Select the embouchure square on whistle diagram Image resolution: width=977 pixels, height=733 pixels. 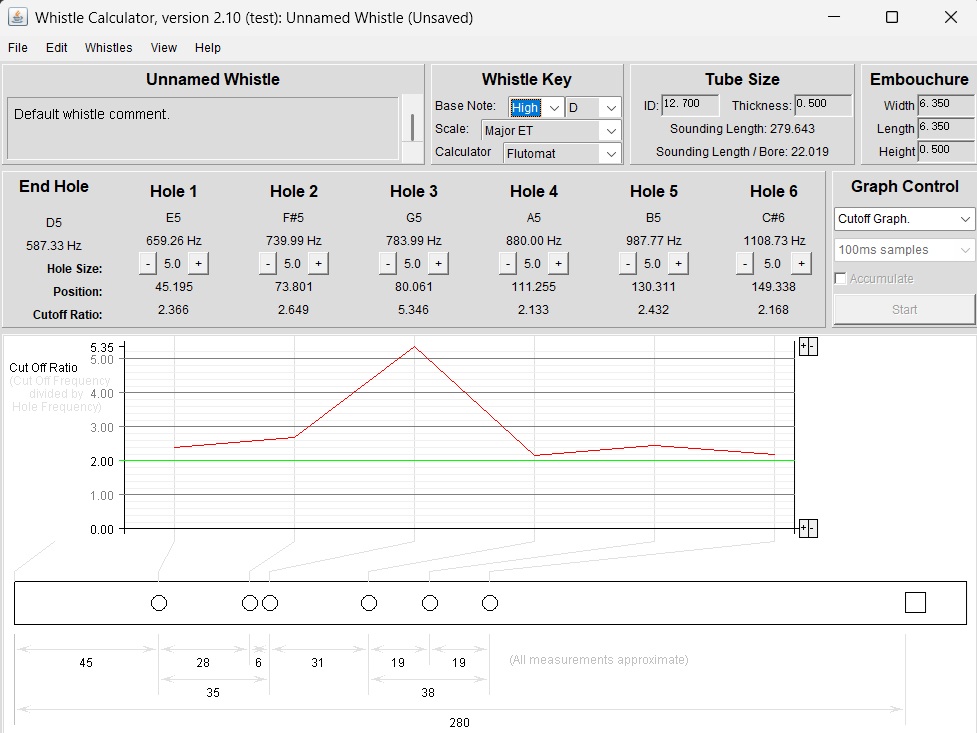914,602
